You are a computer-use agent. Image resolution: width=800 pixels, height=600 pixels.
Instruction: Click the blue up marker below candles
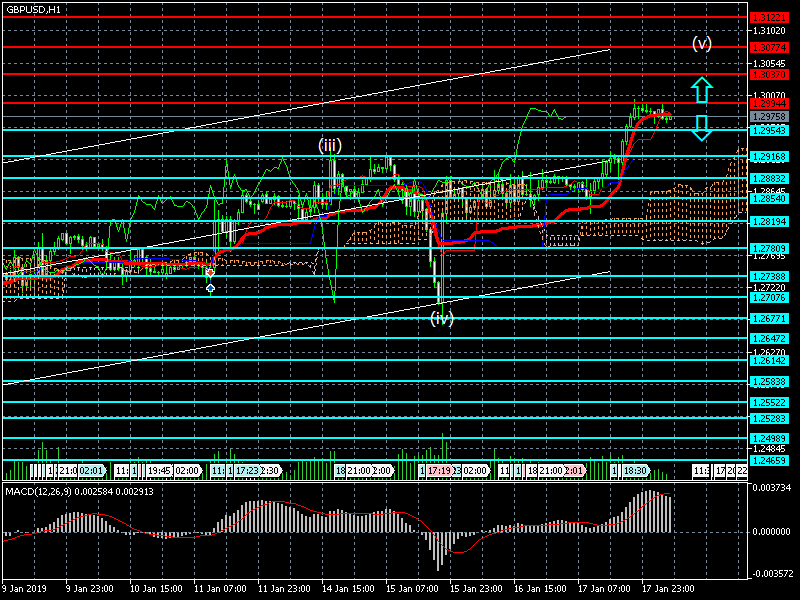tap(210, 288)
